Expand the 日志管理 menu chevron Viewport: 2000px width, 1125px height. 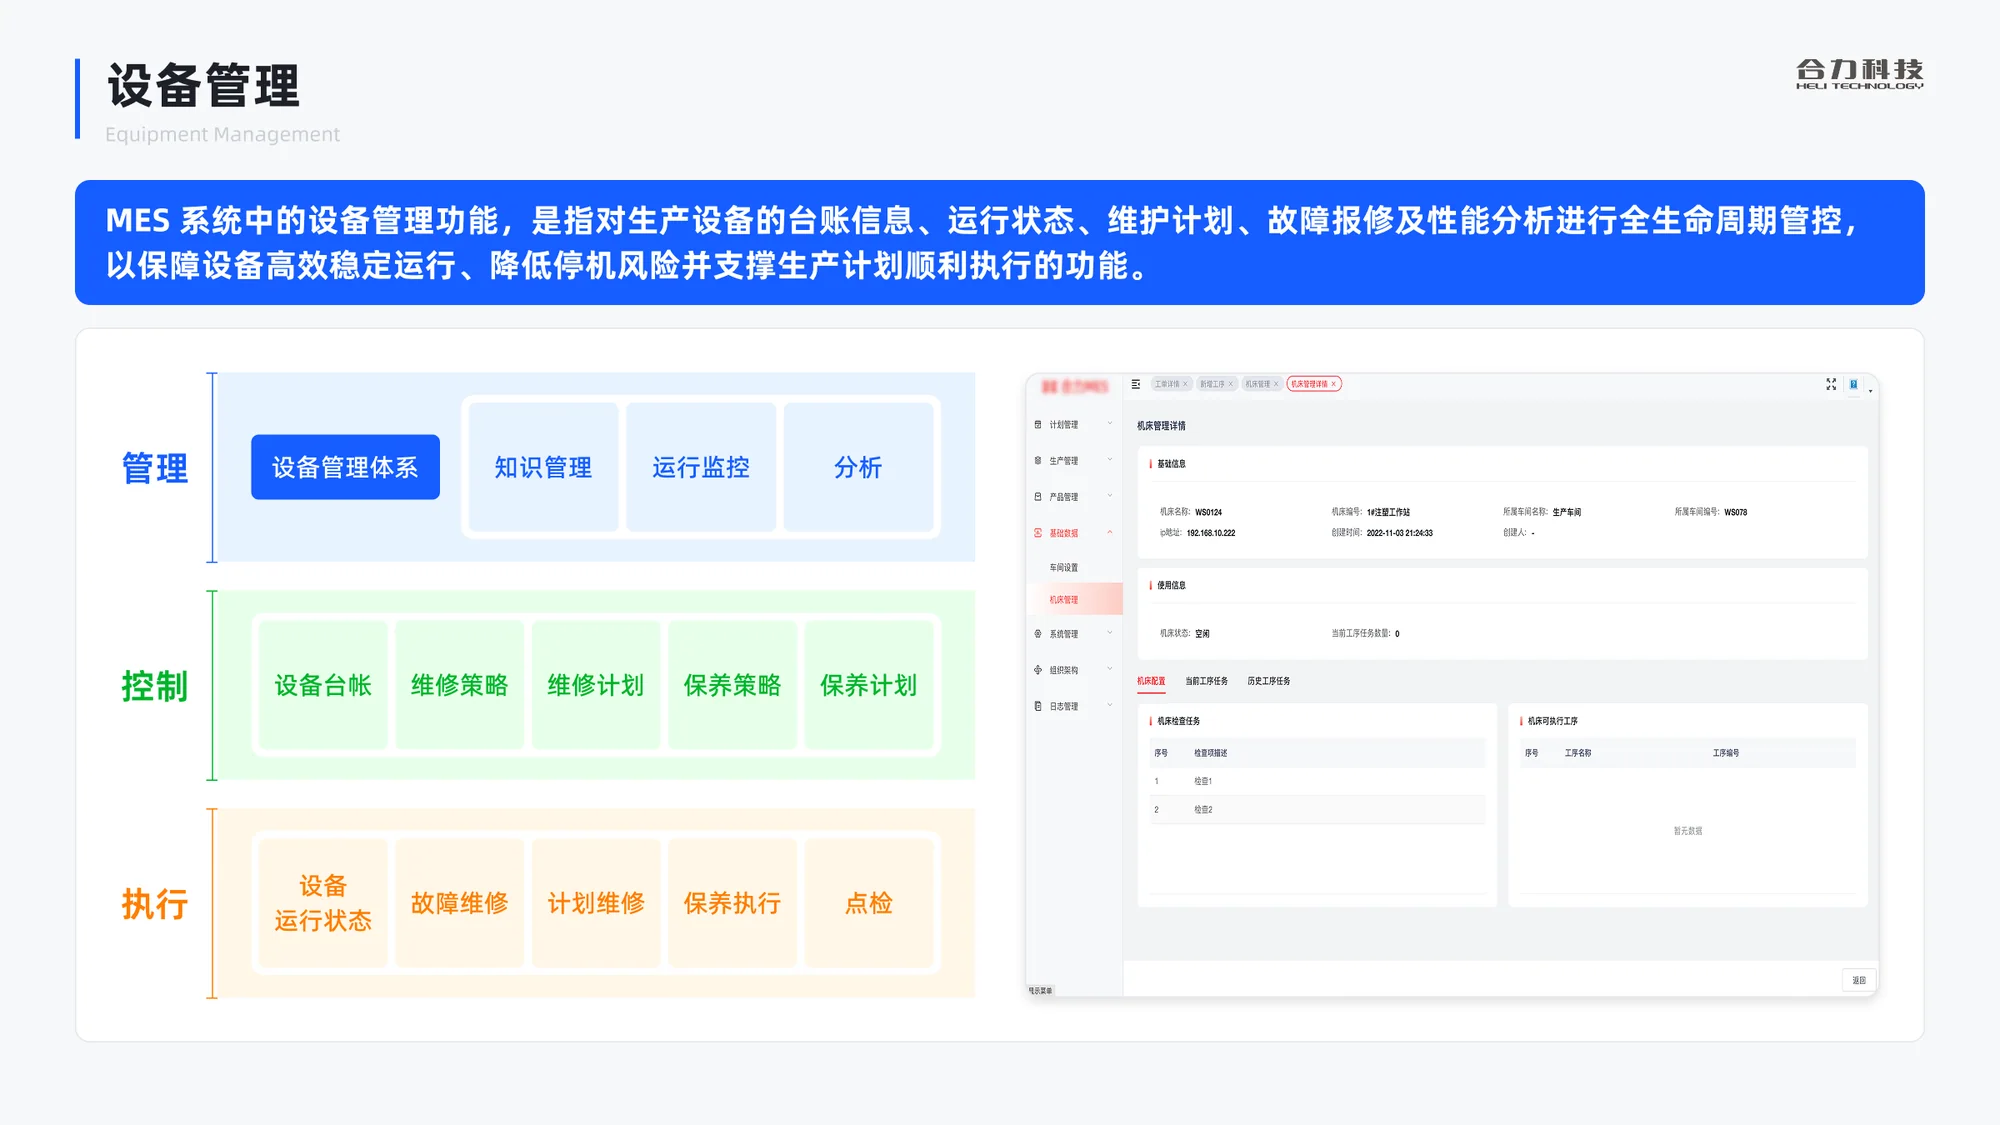[x=1110, y=705]
